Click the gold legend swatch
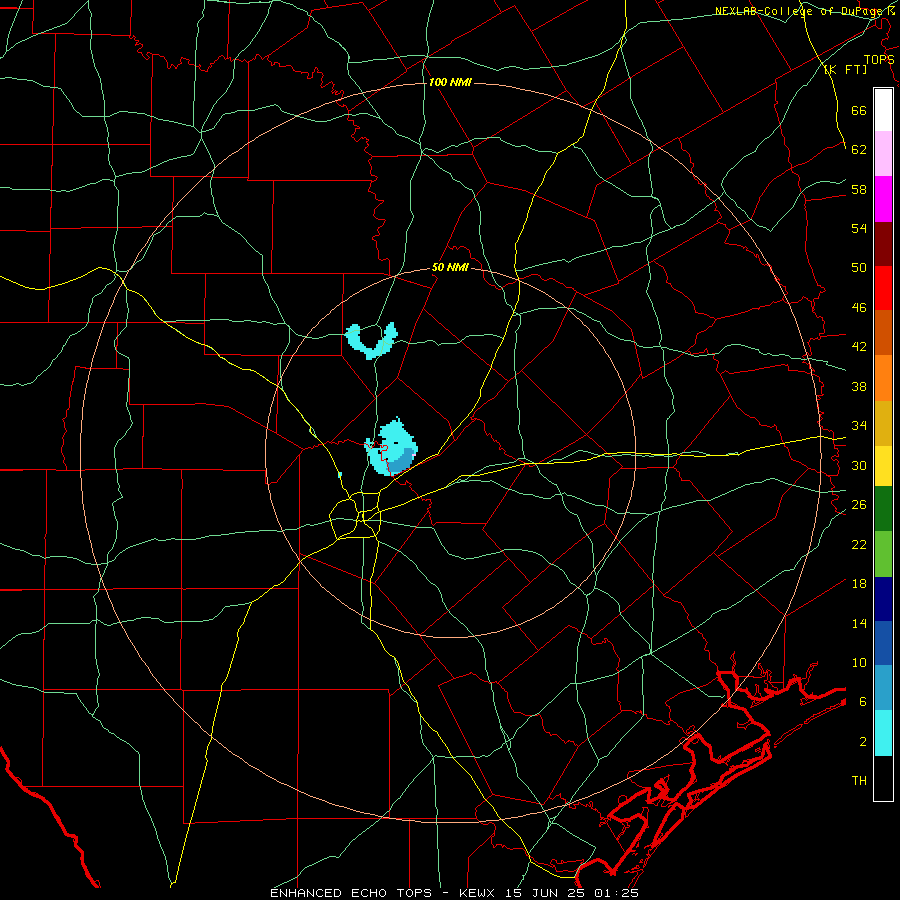The height and width of the screenshot is (900, 900). pos(883,423)
